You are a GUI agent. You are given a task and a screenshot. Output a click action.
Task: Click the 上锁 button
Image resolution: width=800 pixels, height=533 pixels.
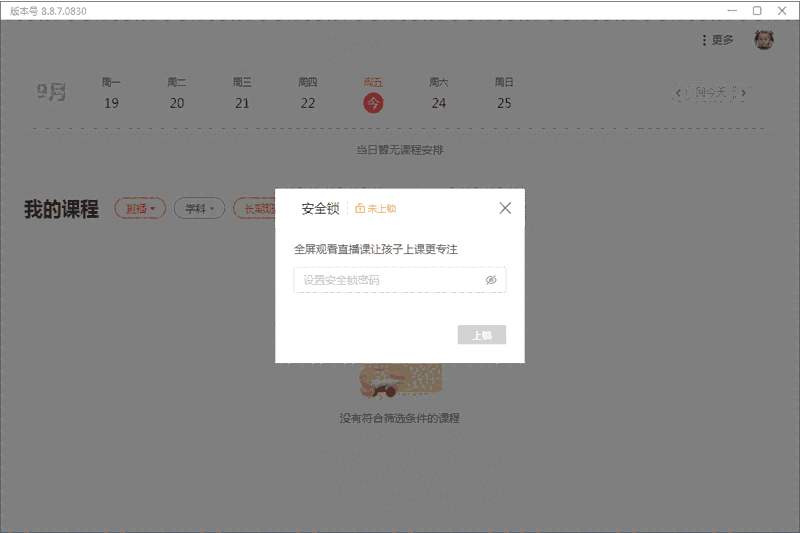(482, 335)
